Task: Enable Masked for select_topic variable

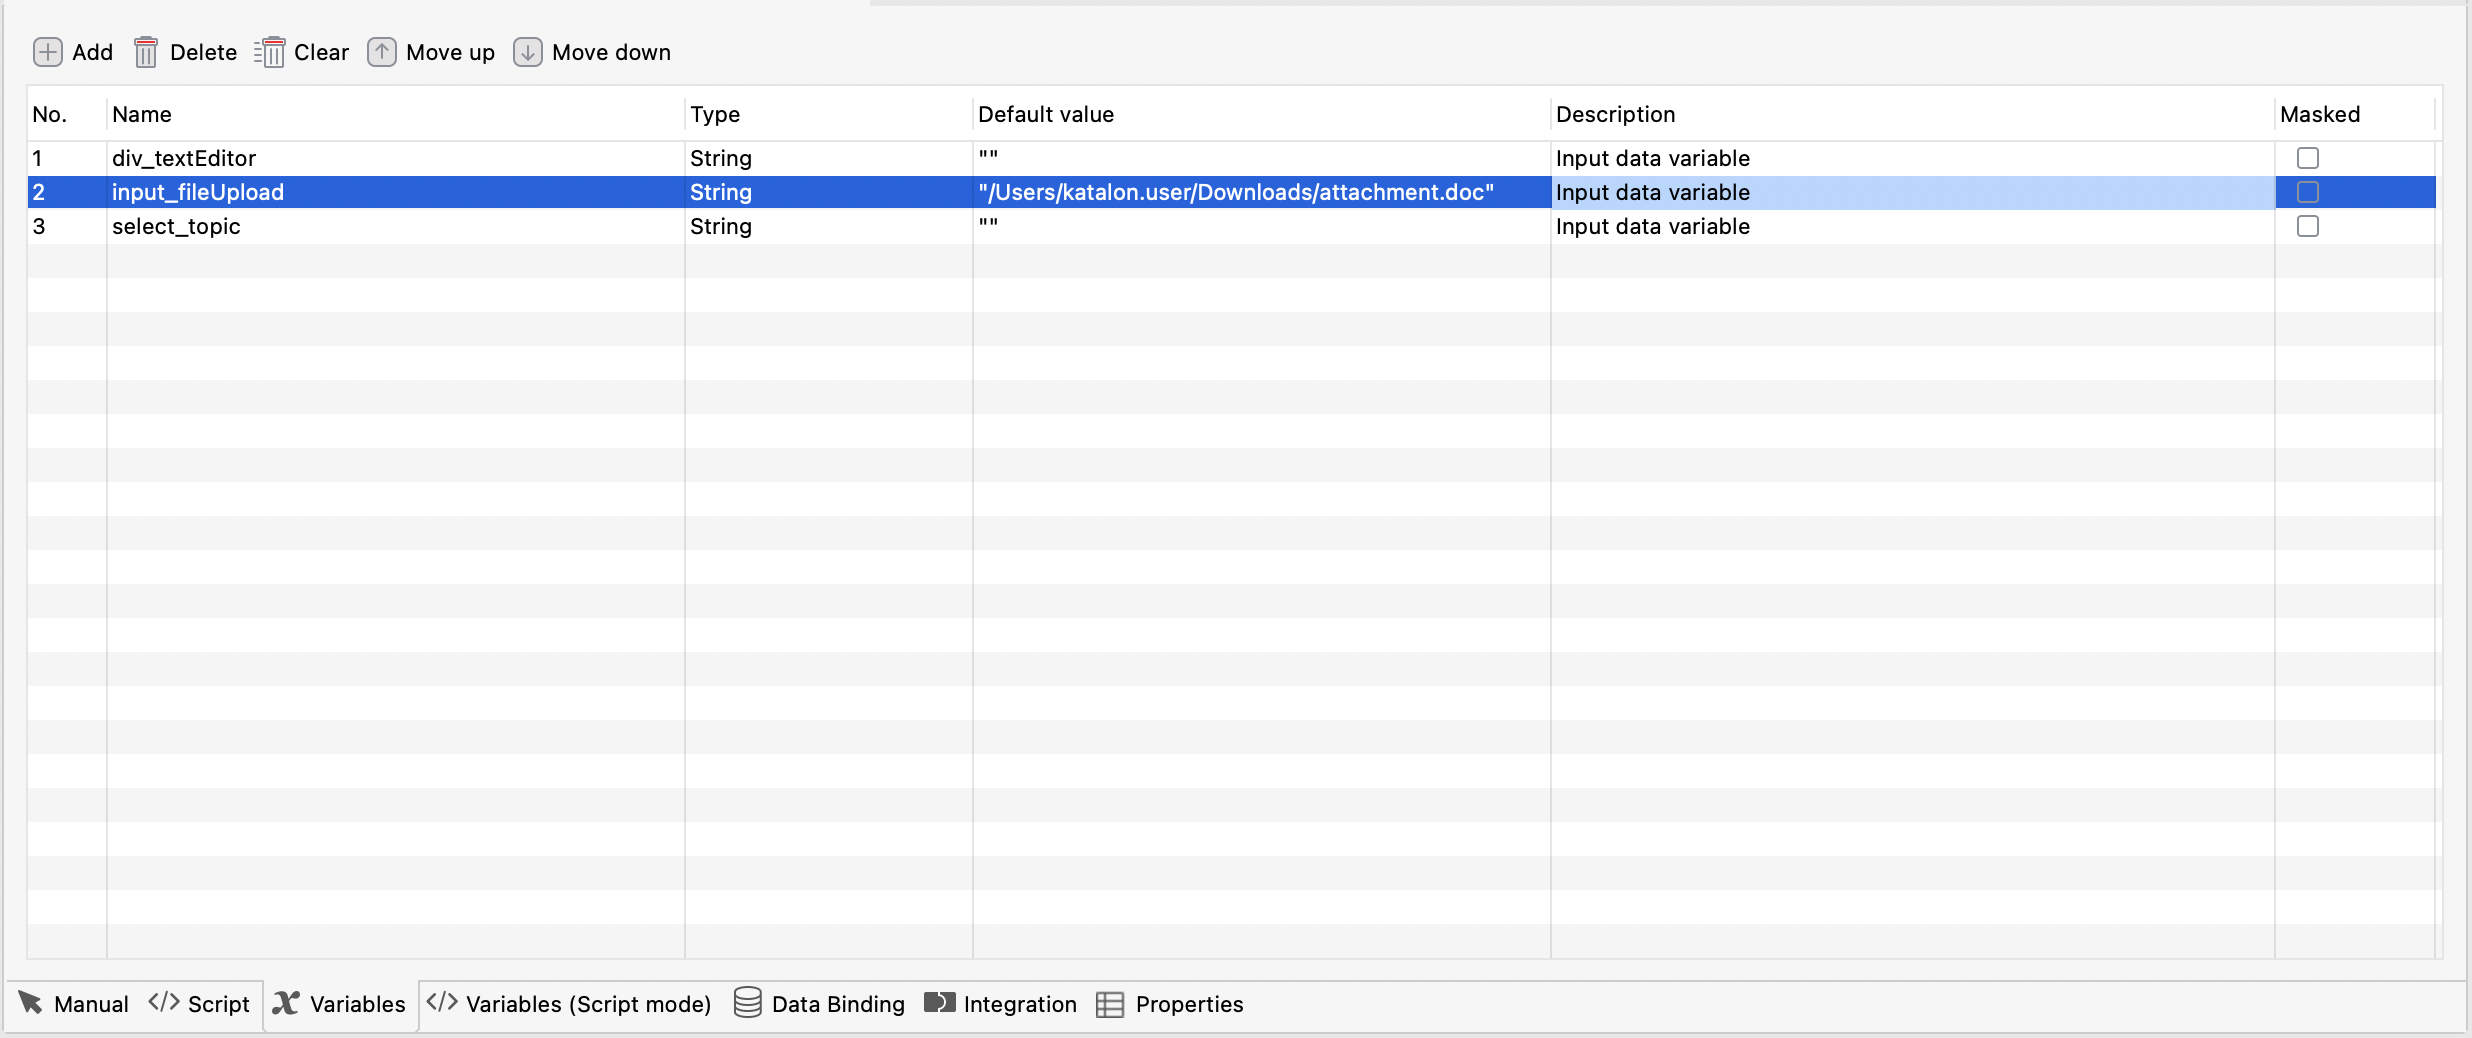Action: pos(2308,226)
